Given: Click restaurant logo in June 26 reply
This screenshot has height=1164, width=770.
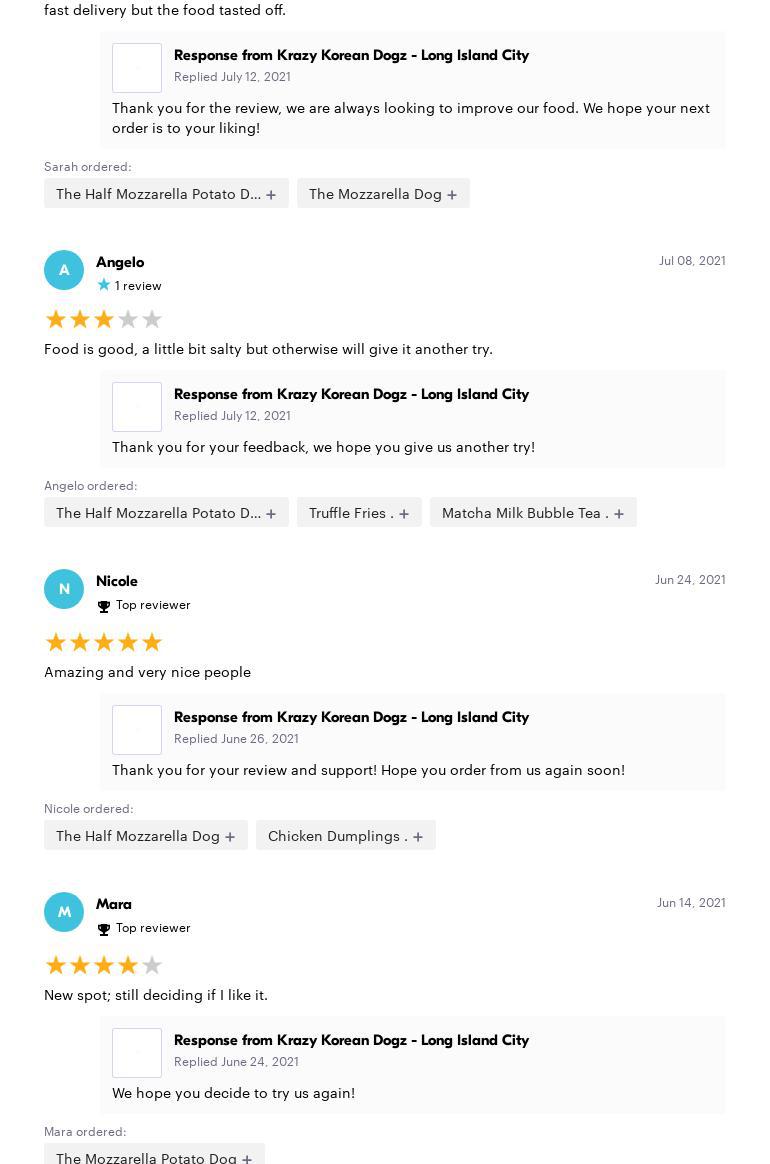Looking at the screenshot, I should (x=137, y=730).
